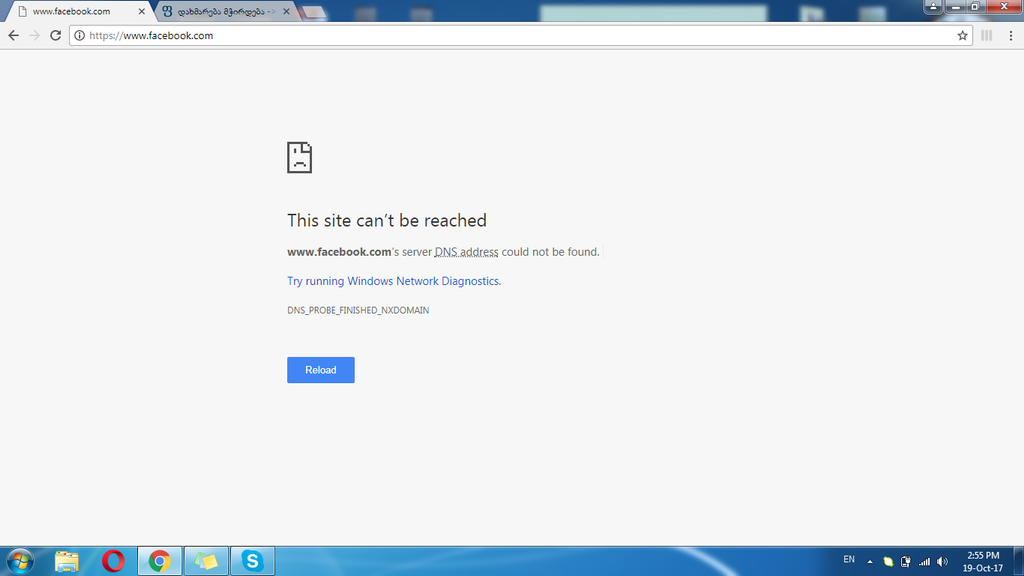Screen dimensions: 1024x576
Task: Click the Chrome icon in the taskbar
Action: click(159, 561)
